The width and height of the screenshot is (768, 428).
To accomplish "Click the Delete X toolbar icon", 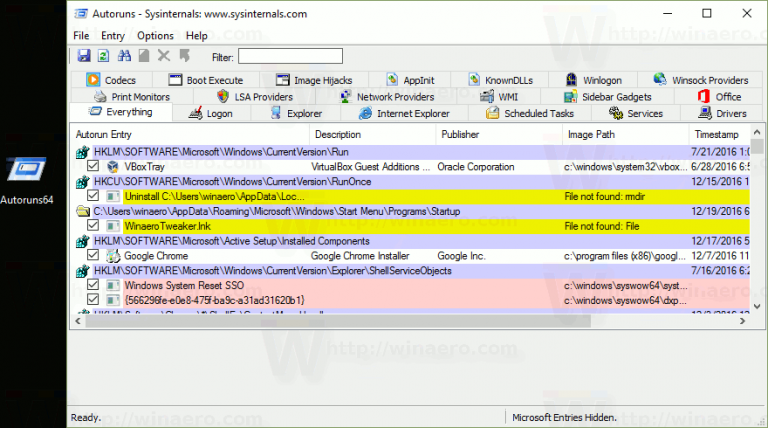I will click(164, 56).
